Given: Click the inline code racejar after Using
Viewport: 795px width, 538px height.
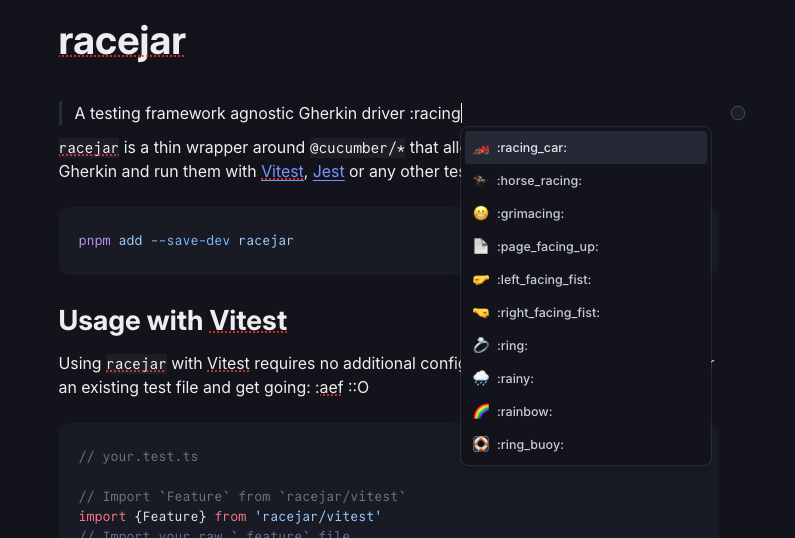Looking at the screenshot, I should click(136, 364).
